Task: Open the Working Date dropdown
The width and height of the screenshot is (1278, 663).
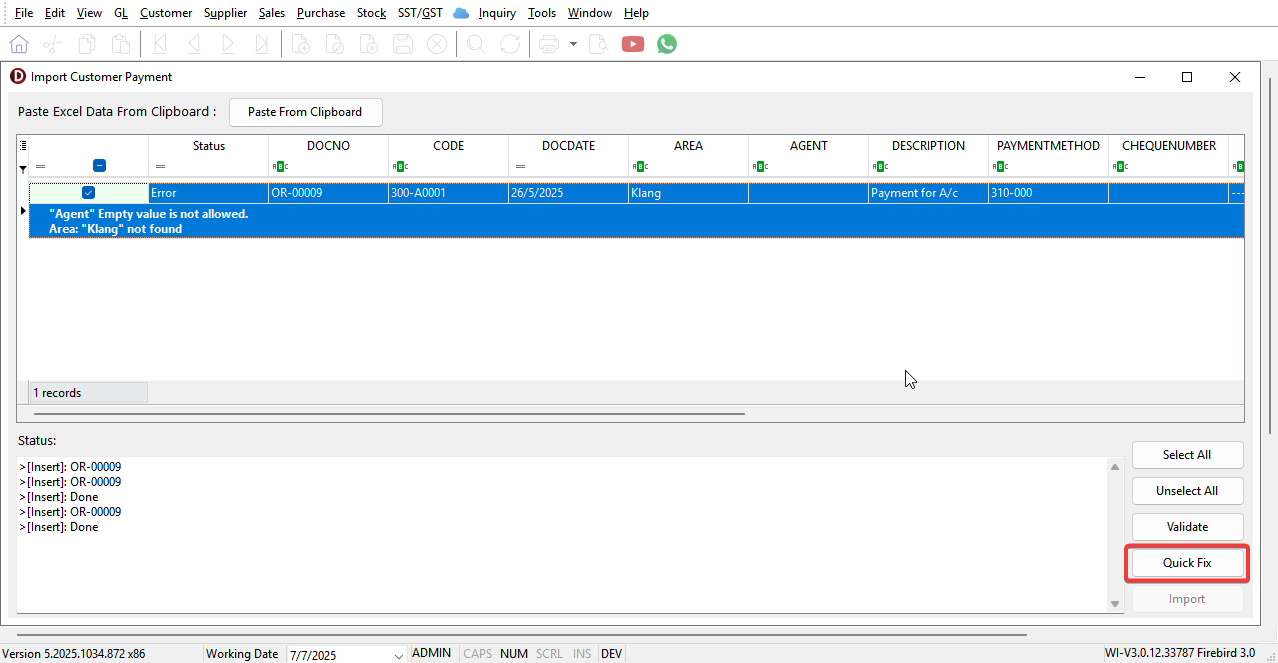Action: pyautogui.click(x=399, y=655)
